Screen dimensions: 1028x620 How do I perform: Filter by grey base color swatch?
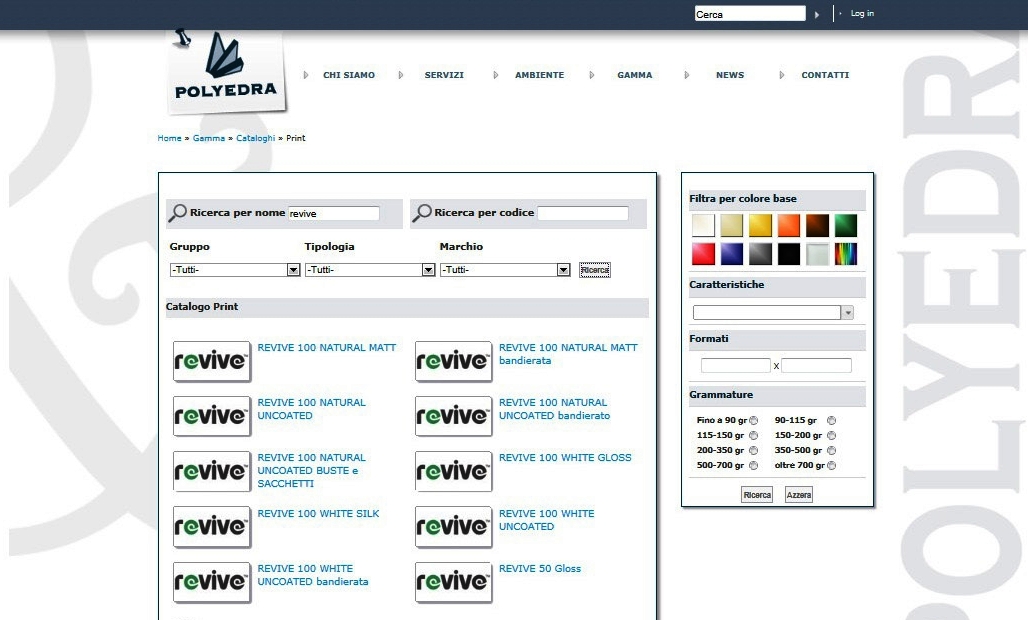tap(761, 254)
